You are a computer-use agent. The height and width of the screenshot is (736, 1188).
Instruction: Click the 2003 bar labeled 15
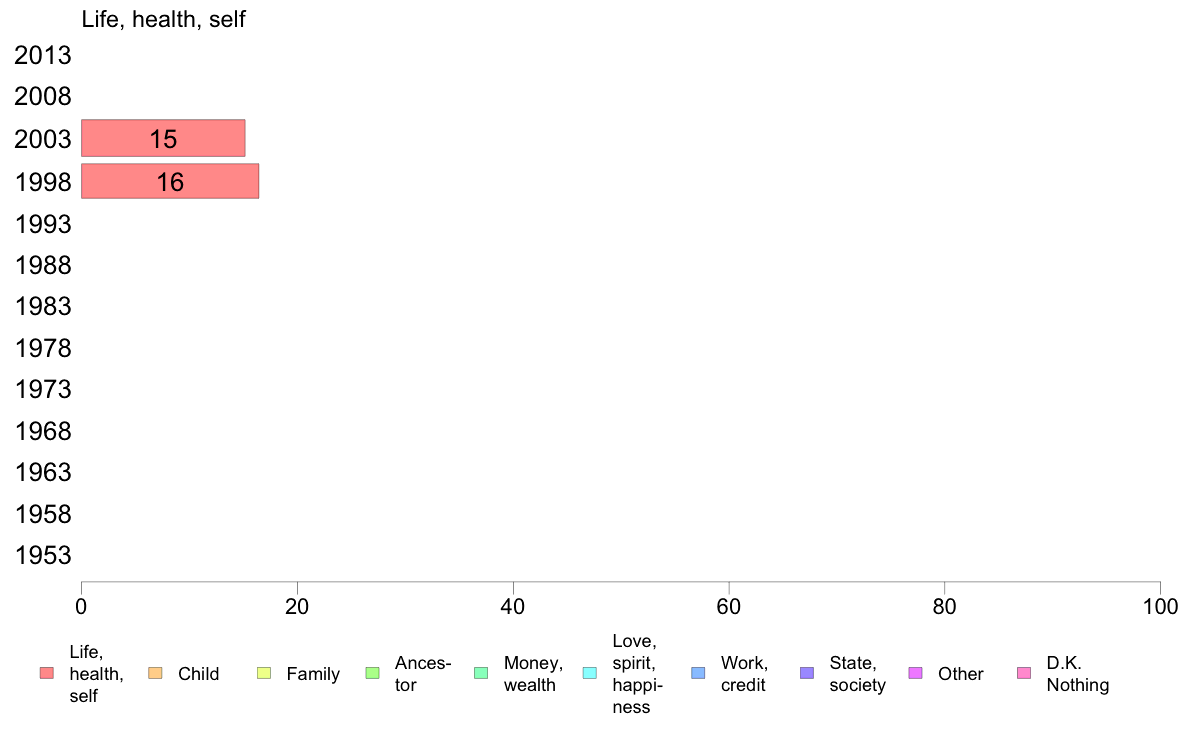coord(163,138)
